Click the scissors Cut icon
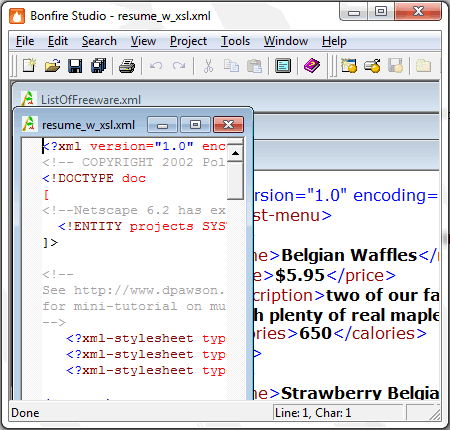 (x=208, y=66)
